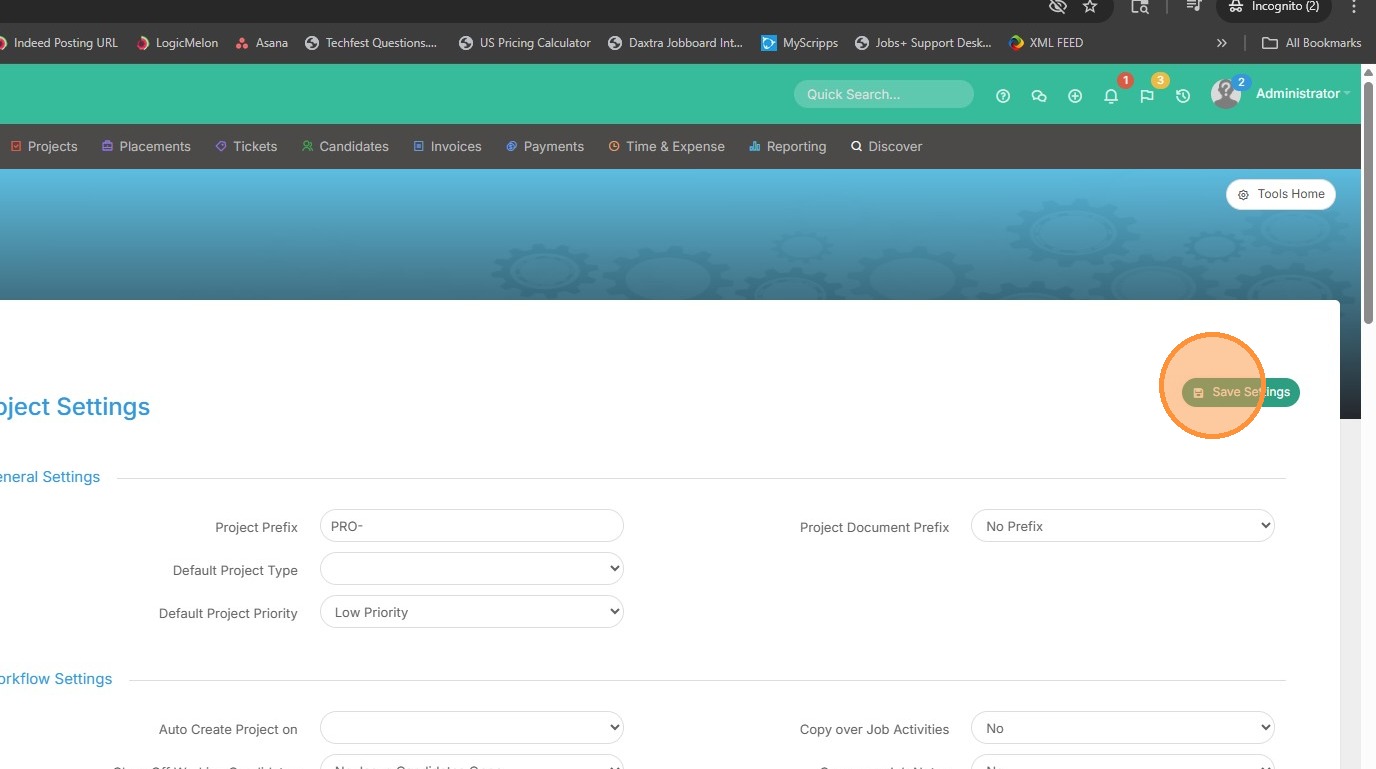Open Daxtra Jobboard bookmark
The width and height of the screenshot is (1376, 769).
tap(676, 43)
